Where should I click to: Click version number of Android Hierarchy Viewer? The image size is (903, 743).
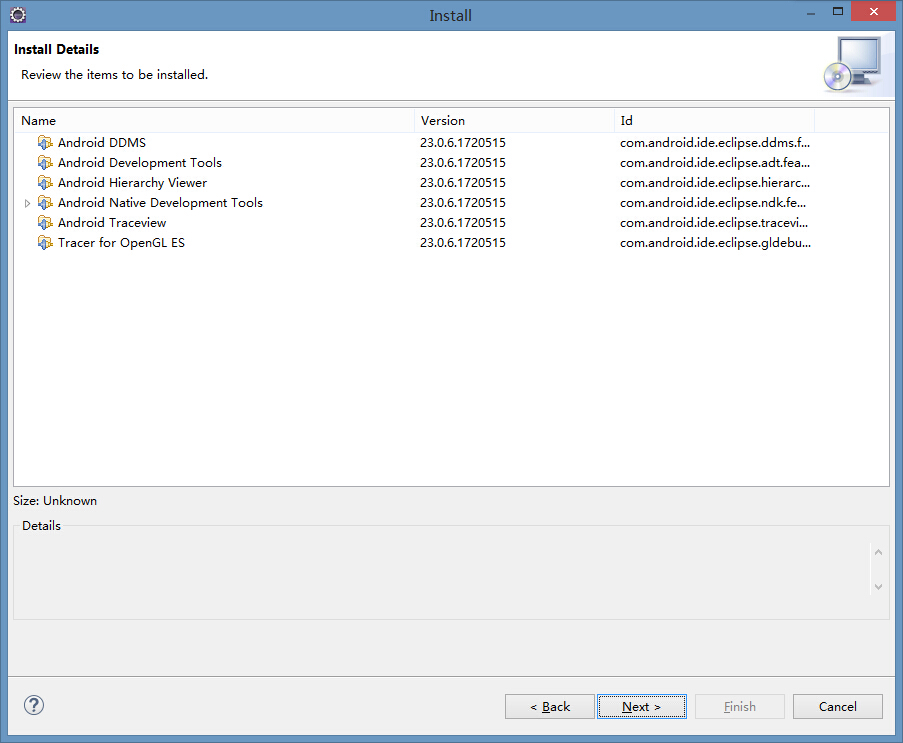[x=462, y=183]
